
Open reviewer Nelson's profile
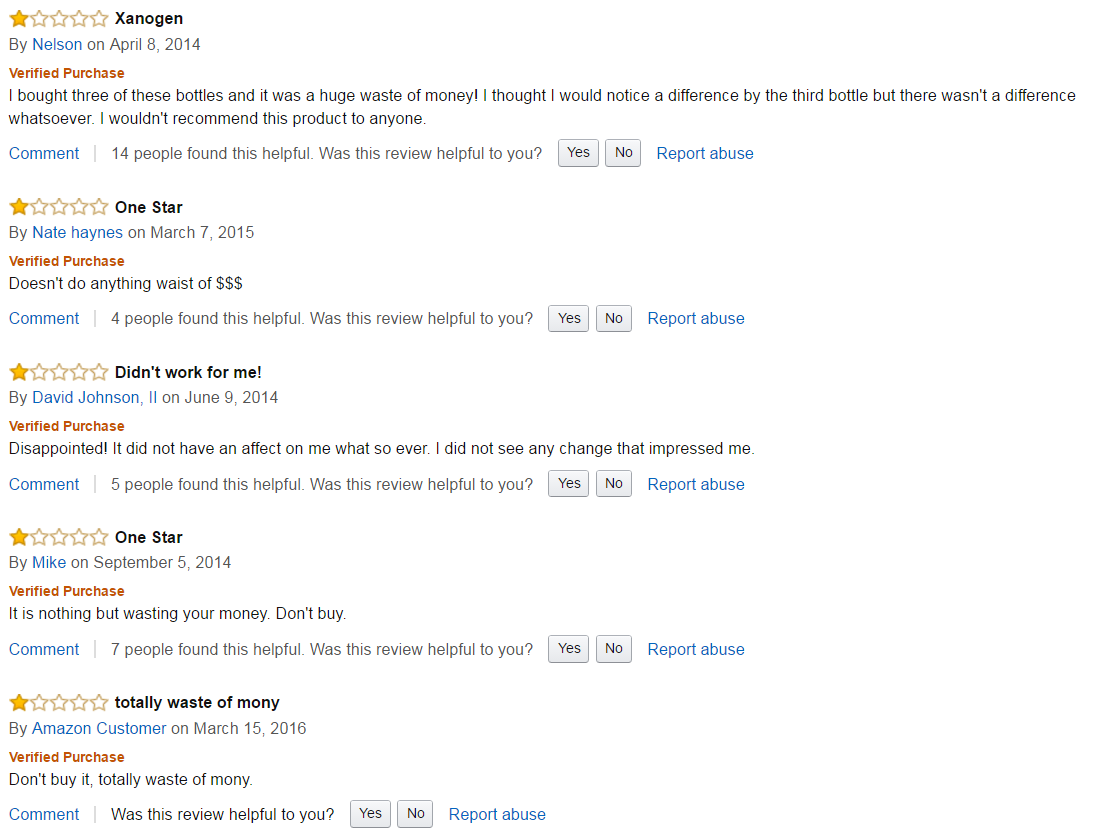pyautogui.click(x=57, y=44)
